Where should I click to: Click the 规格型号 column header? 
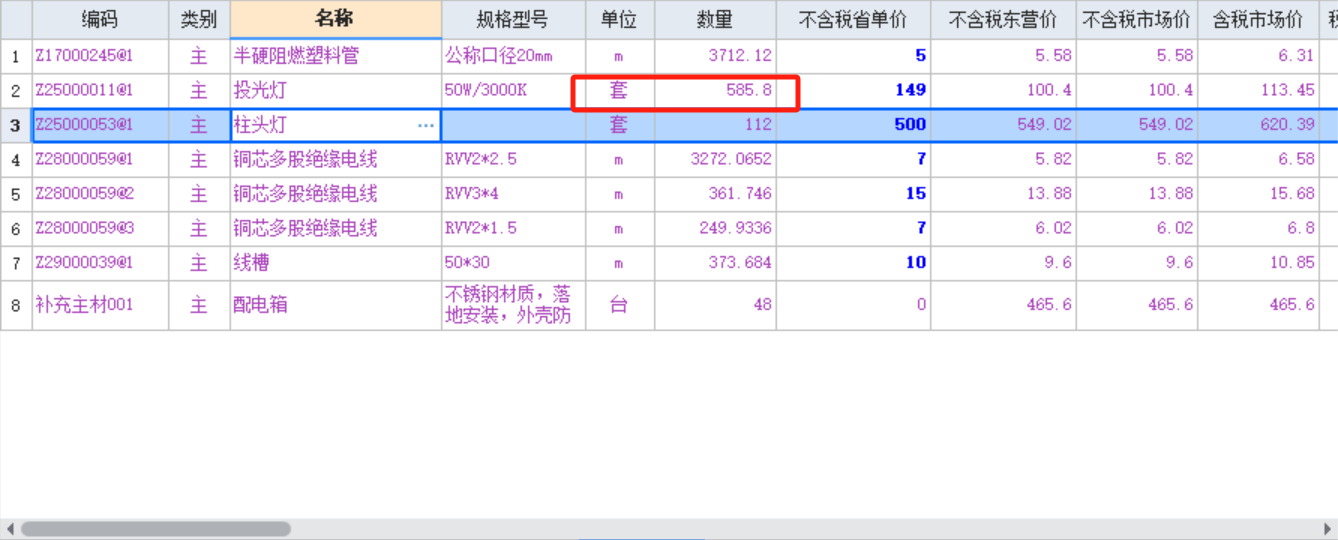(x=513, y=20)
